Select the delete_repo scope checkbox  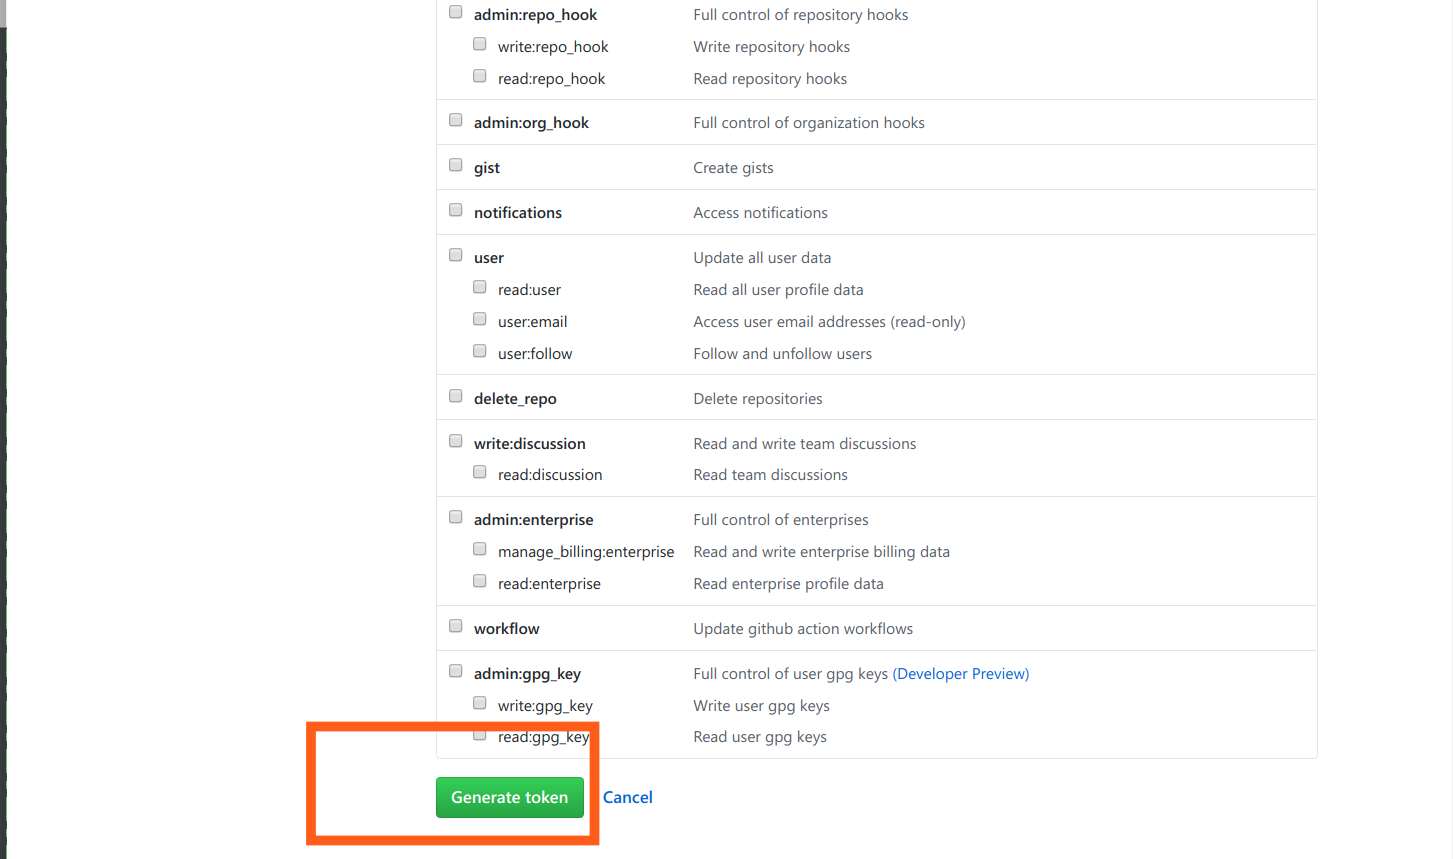click(x=456, y=397)
